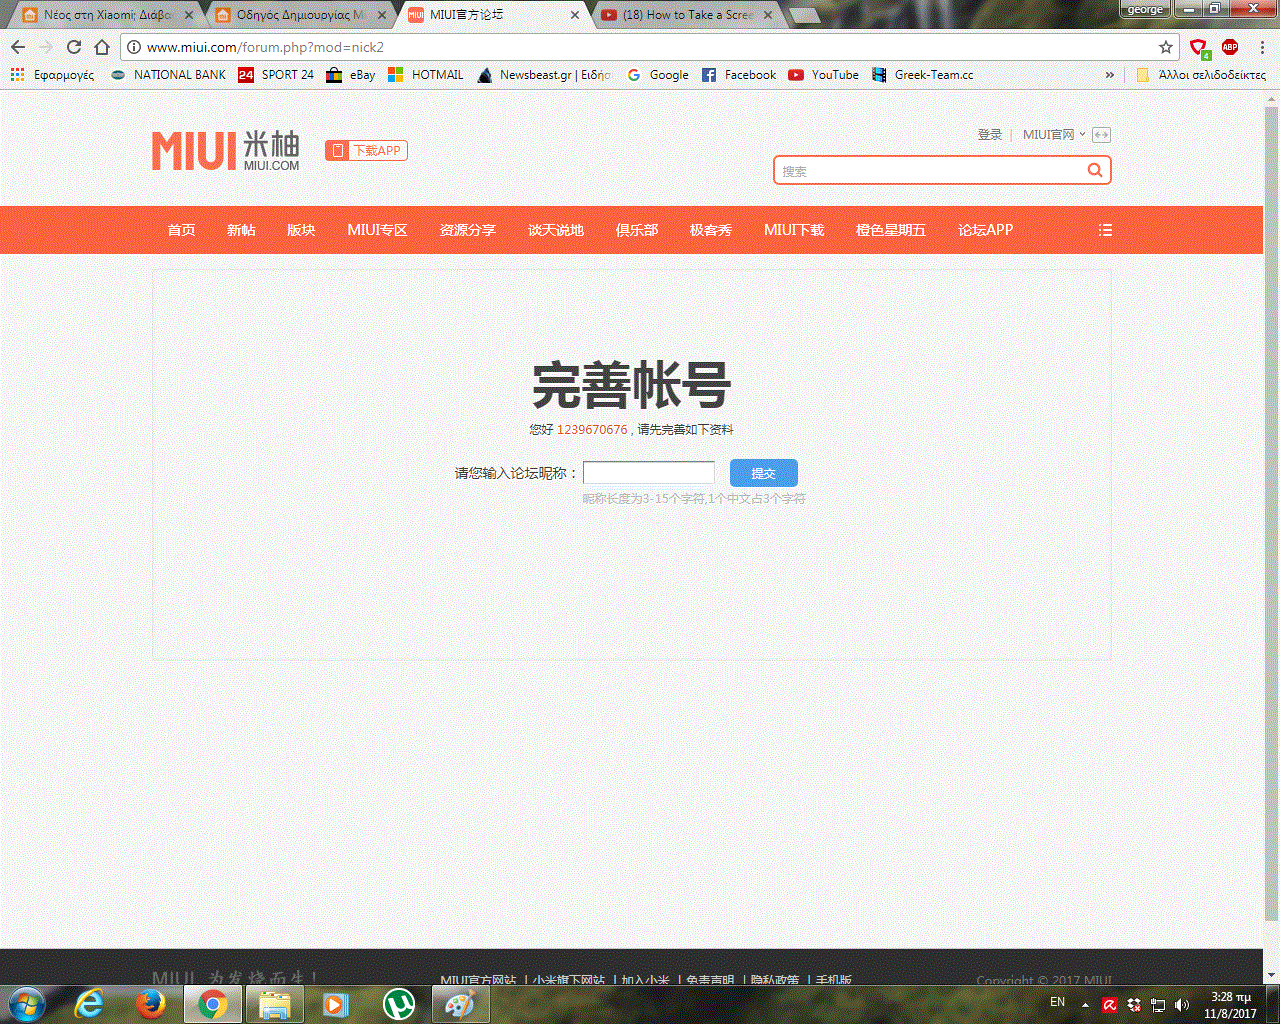Open the Windows Start menu
1280x1024 pixels.
coord(27,1004)
